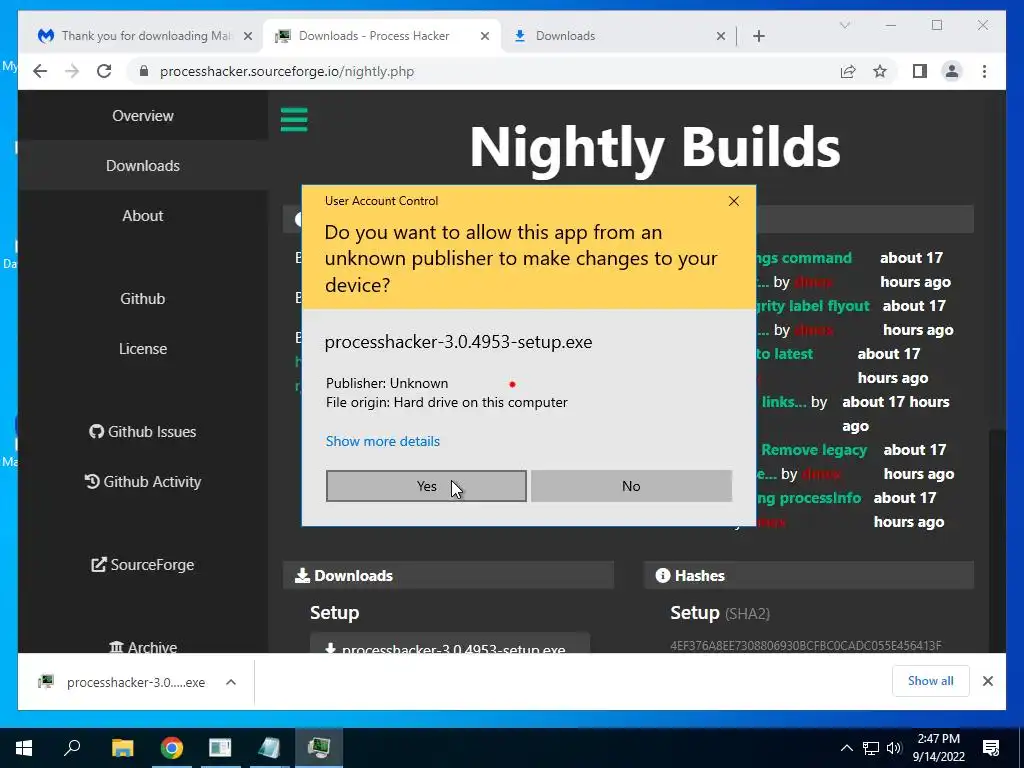Open the volume control icon
Screen dimensions: 1024x768
click(x=894, y=748)
